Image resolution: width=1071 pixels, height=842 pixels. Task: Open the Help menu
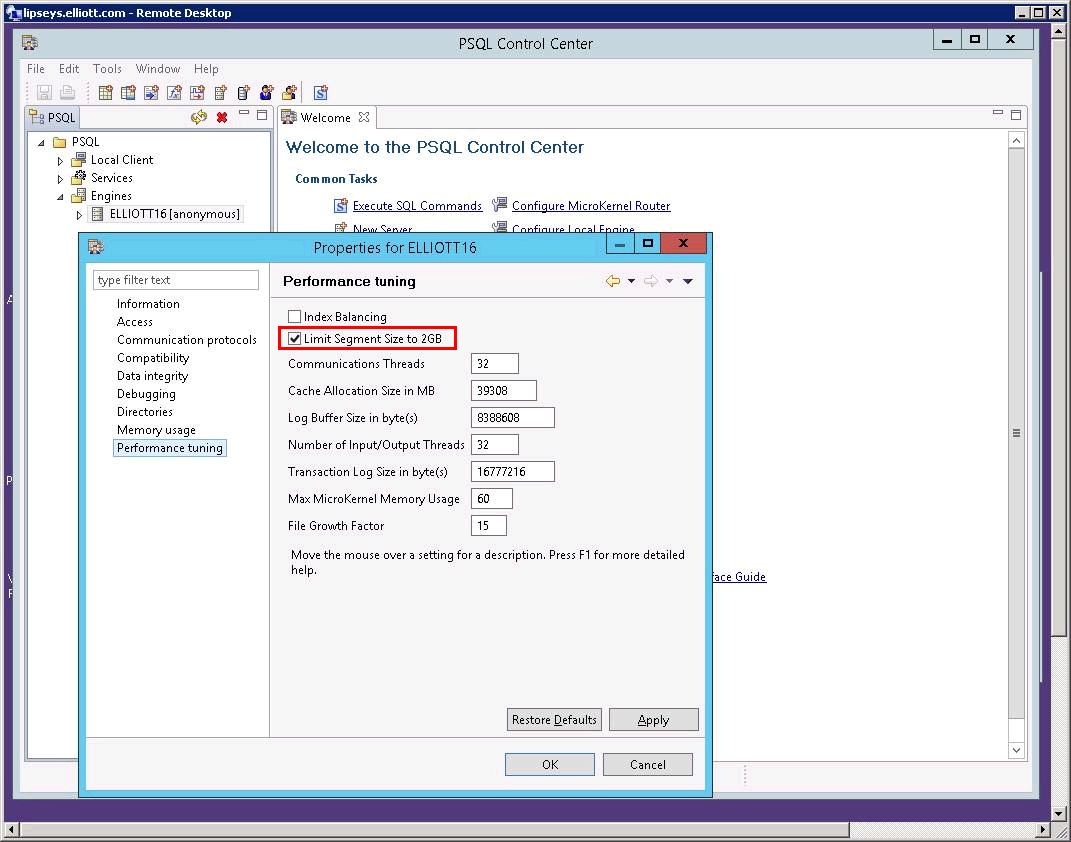206,68
